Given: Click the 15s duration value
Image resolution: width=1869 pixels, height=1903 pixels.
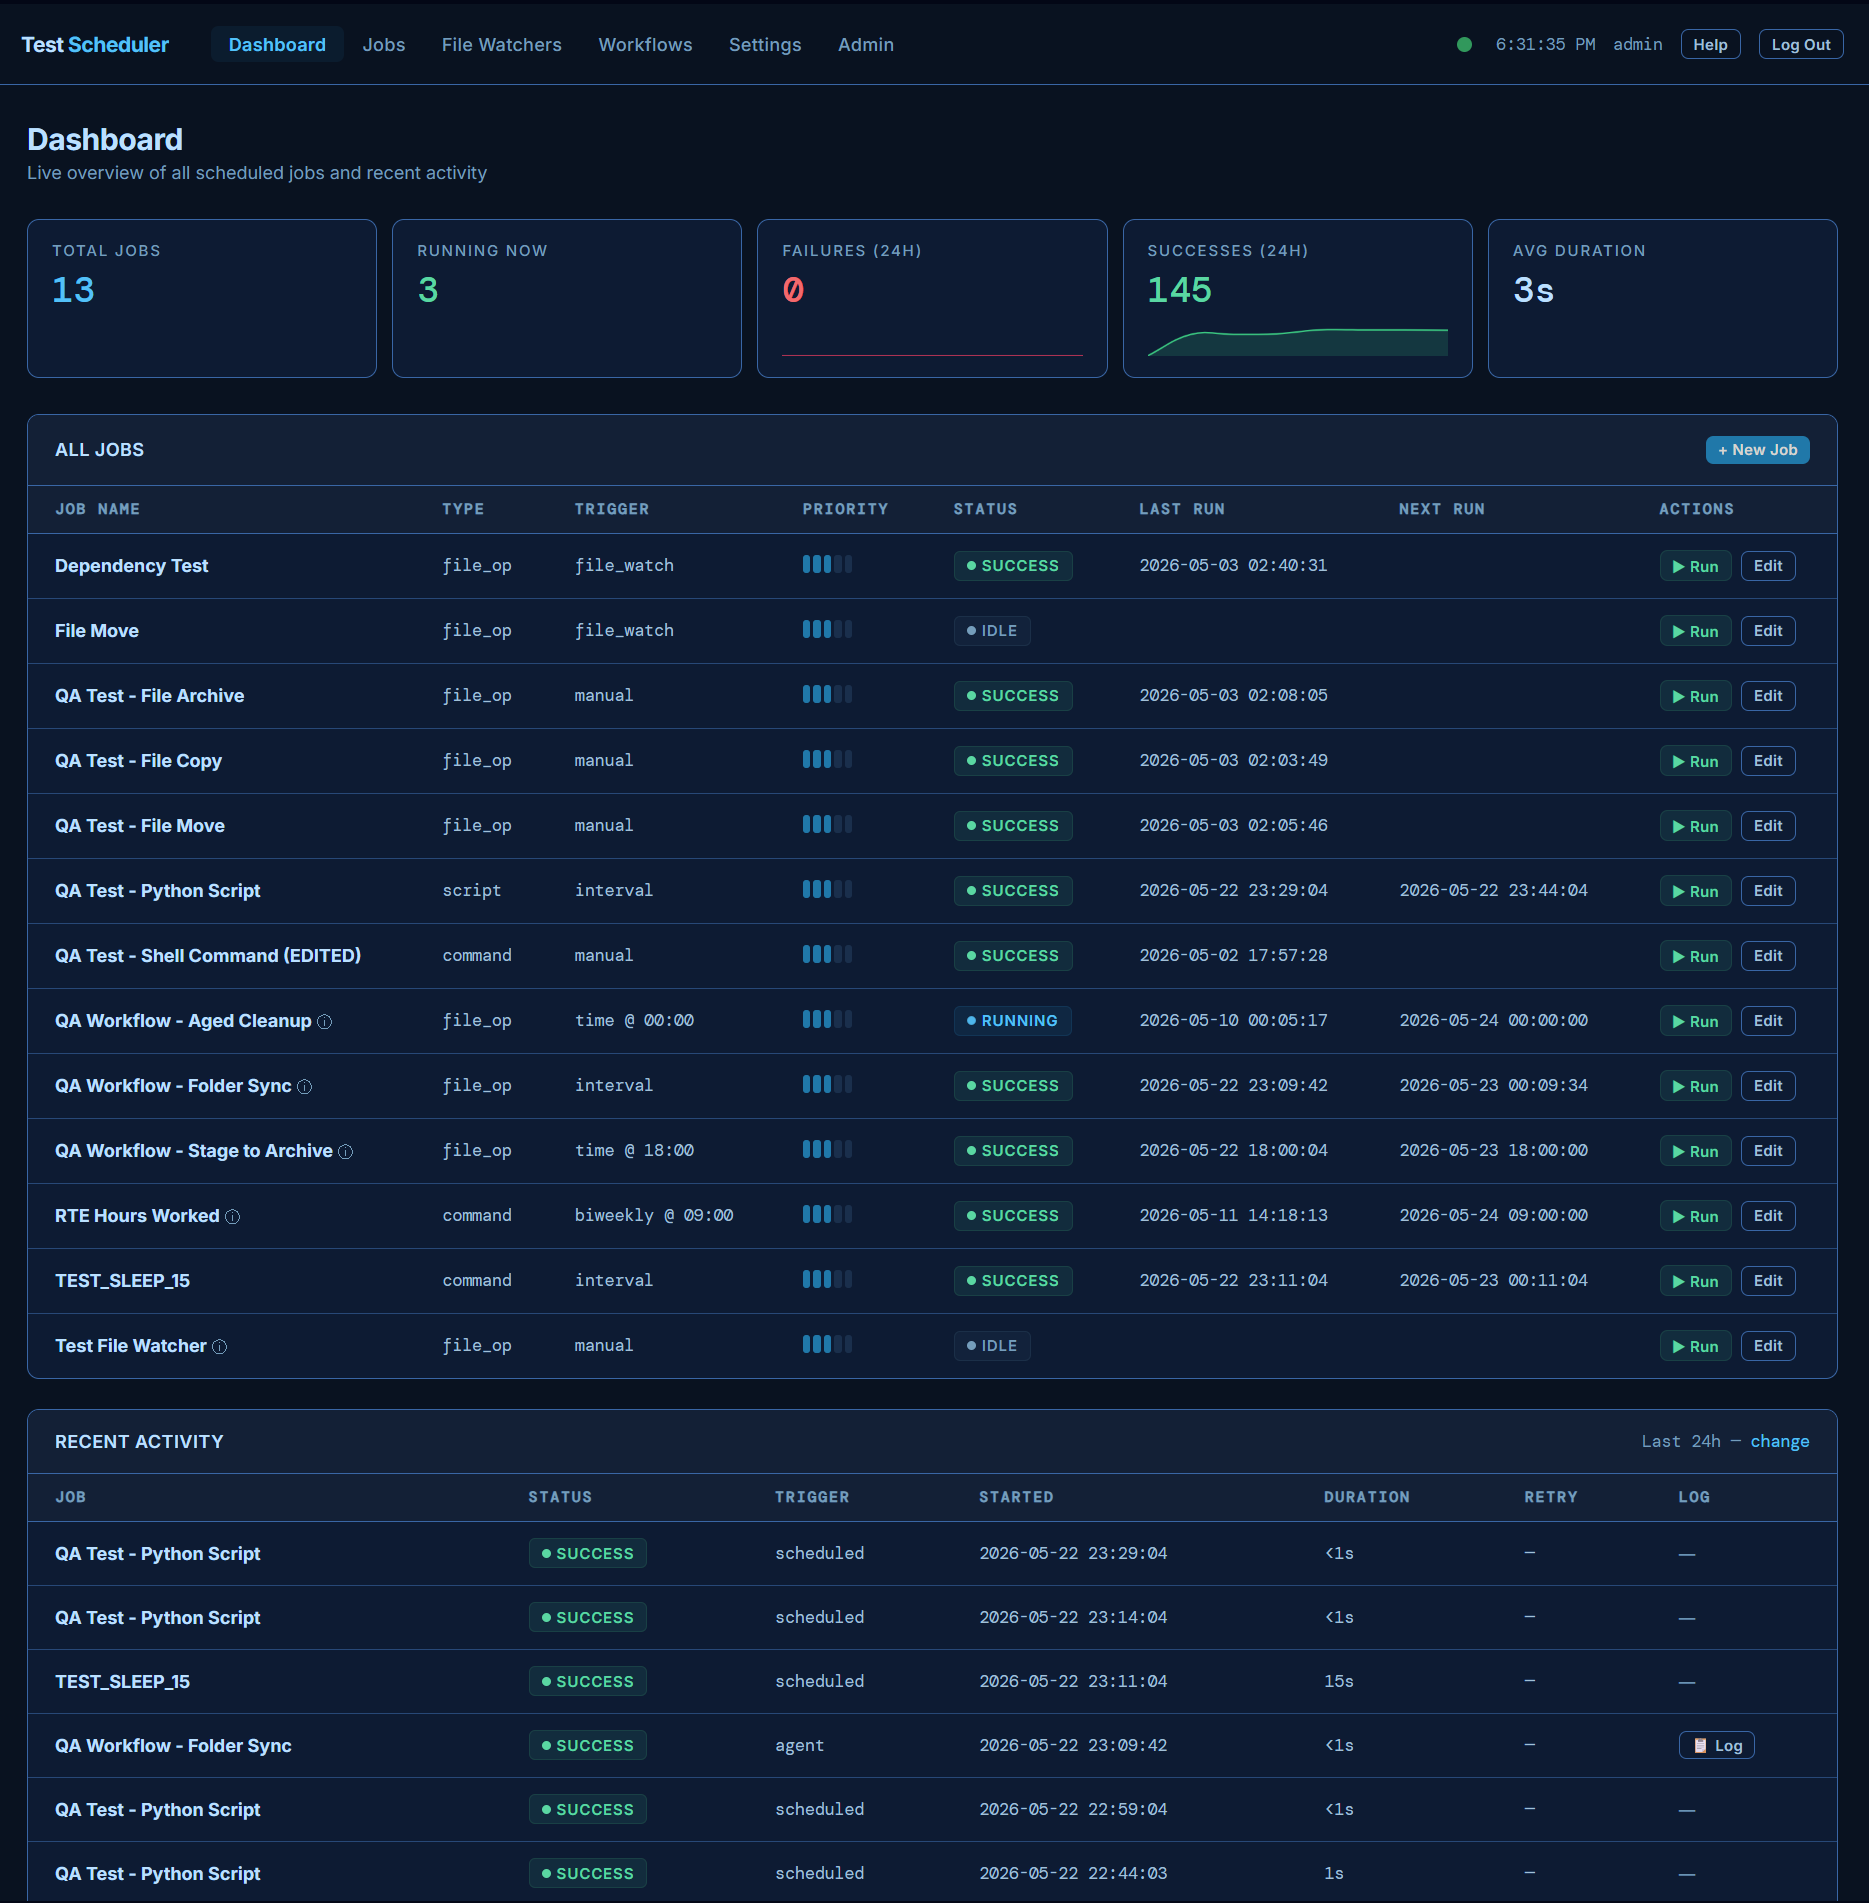Looking at the screenshot, I should pyautogui.click(x=1339, y=1682).
